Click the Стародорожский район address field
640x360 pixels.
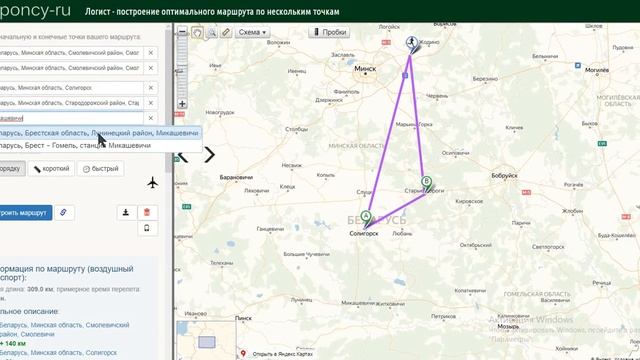click(70, 103)
